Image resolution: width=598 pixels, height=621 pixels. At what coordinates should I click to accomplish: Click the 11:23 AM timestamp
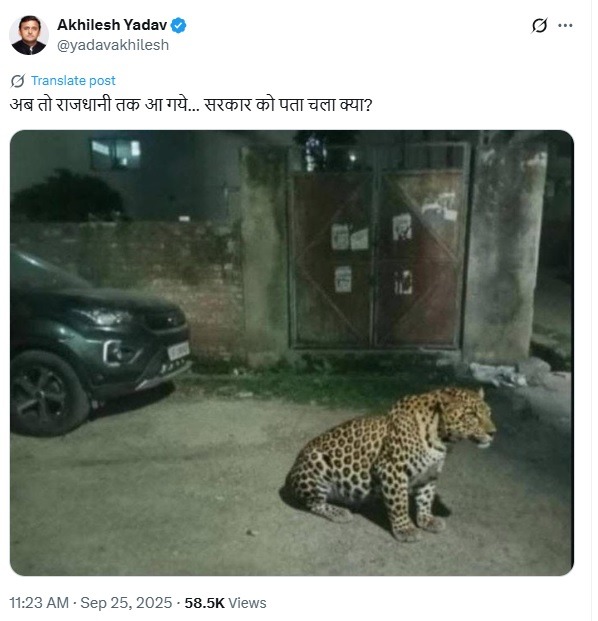click(x=39, y=603)
